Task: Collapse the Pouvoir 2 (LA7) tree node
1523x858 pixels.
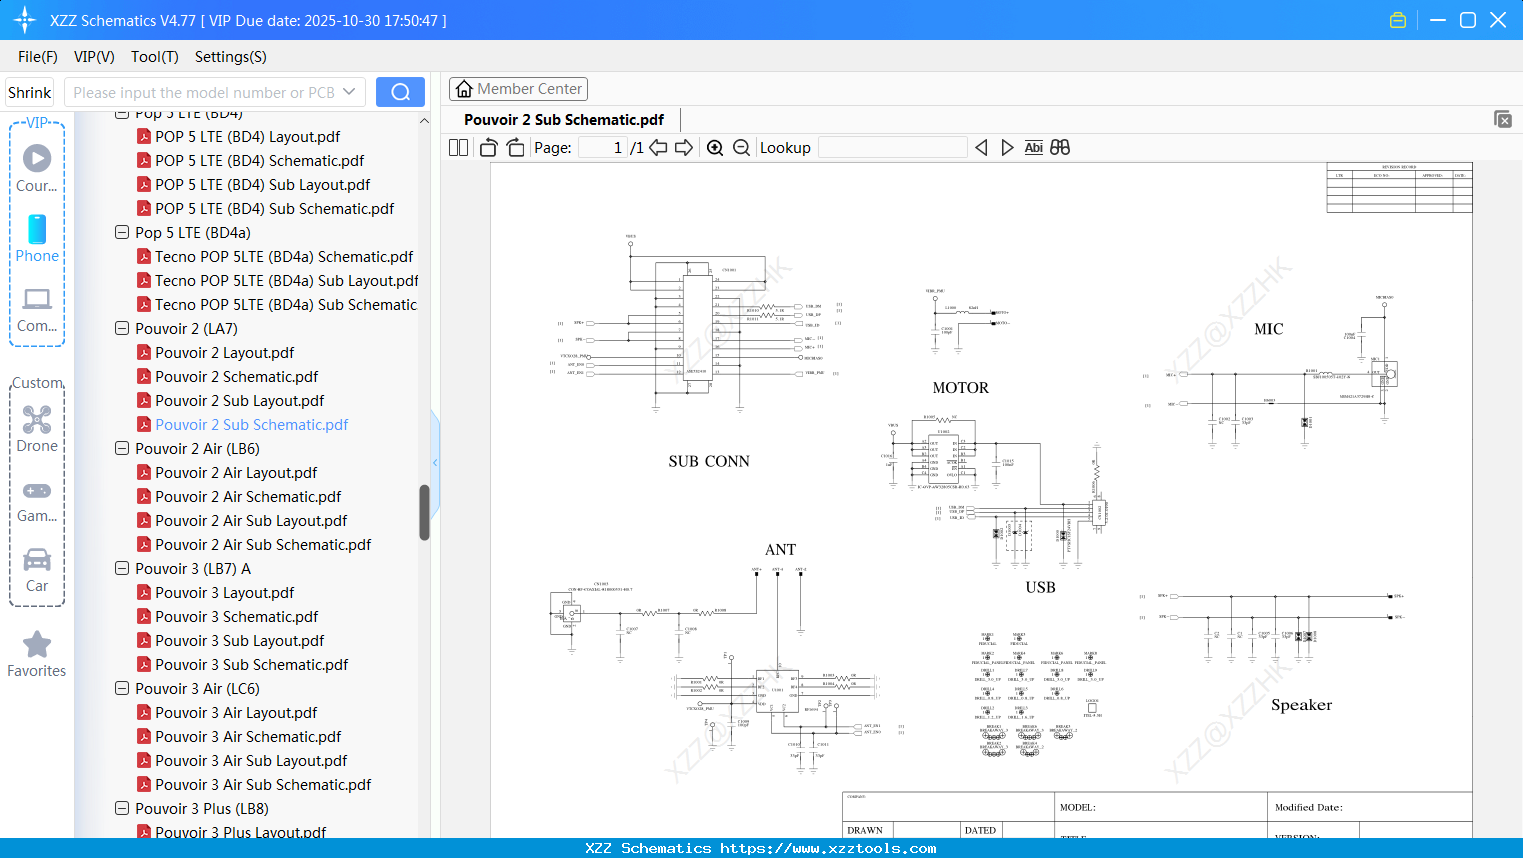Action: 120,328
